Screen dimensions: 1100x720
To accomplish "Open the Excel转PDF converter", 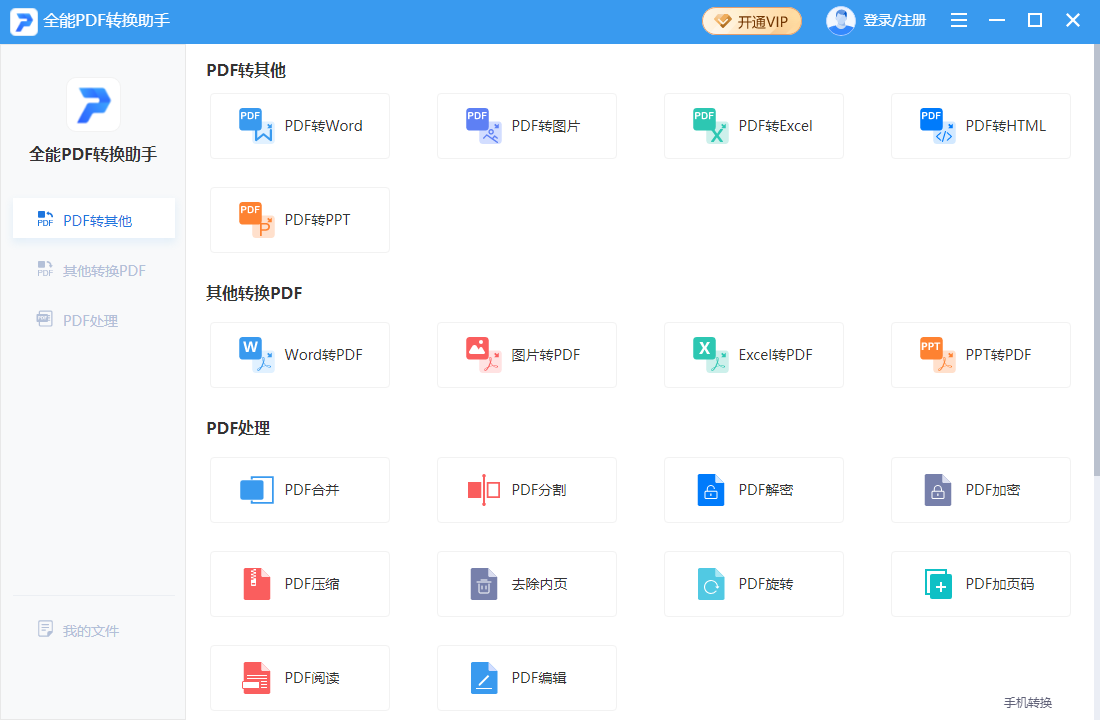I will pyautogui.click(x=753, y=355).
